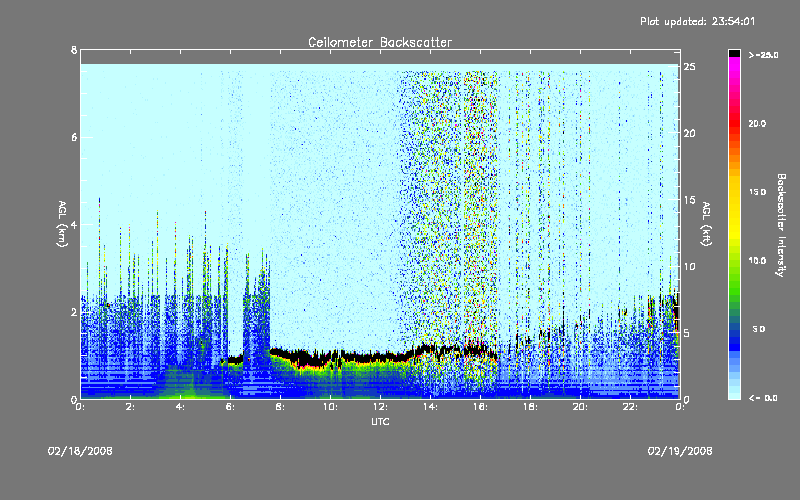
Task: Click the '20:' hour tick on time axis
Action: click(x=581, y=407)
